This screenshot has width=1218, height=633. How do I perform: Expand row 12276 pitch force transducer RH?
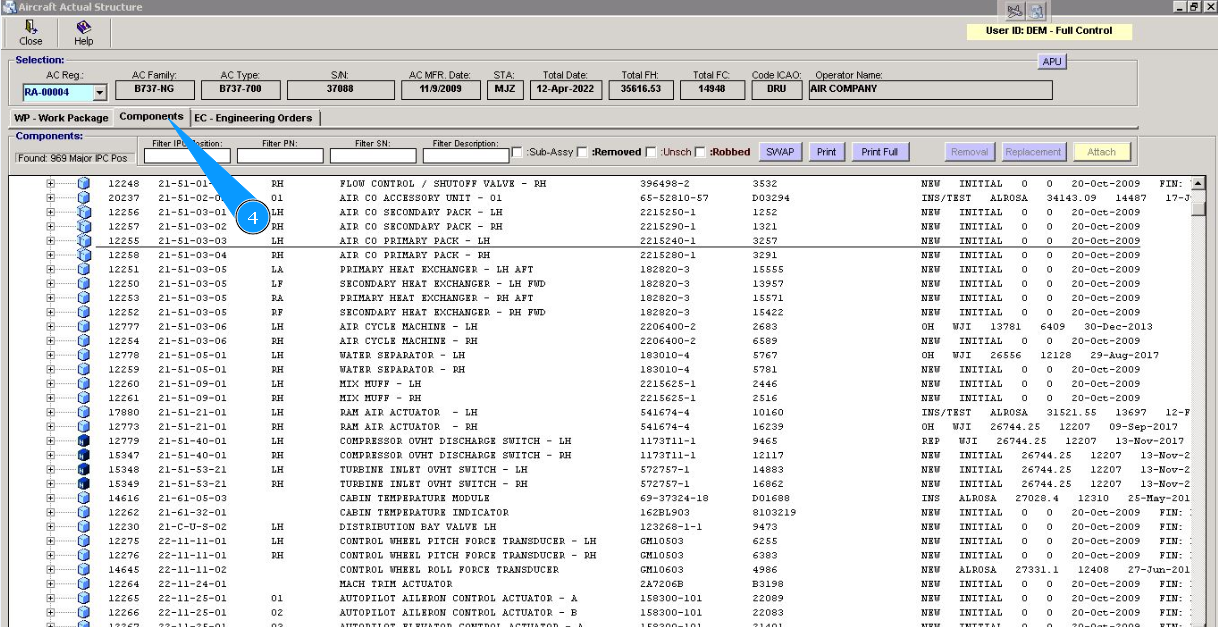coord(50,555)
